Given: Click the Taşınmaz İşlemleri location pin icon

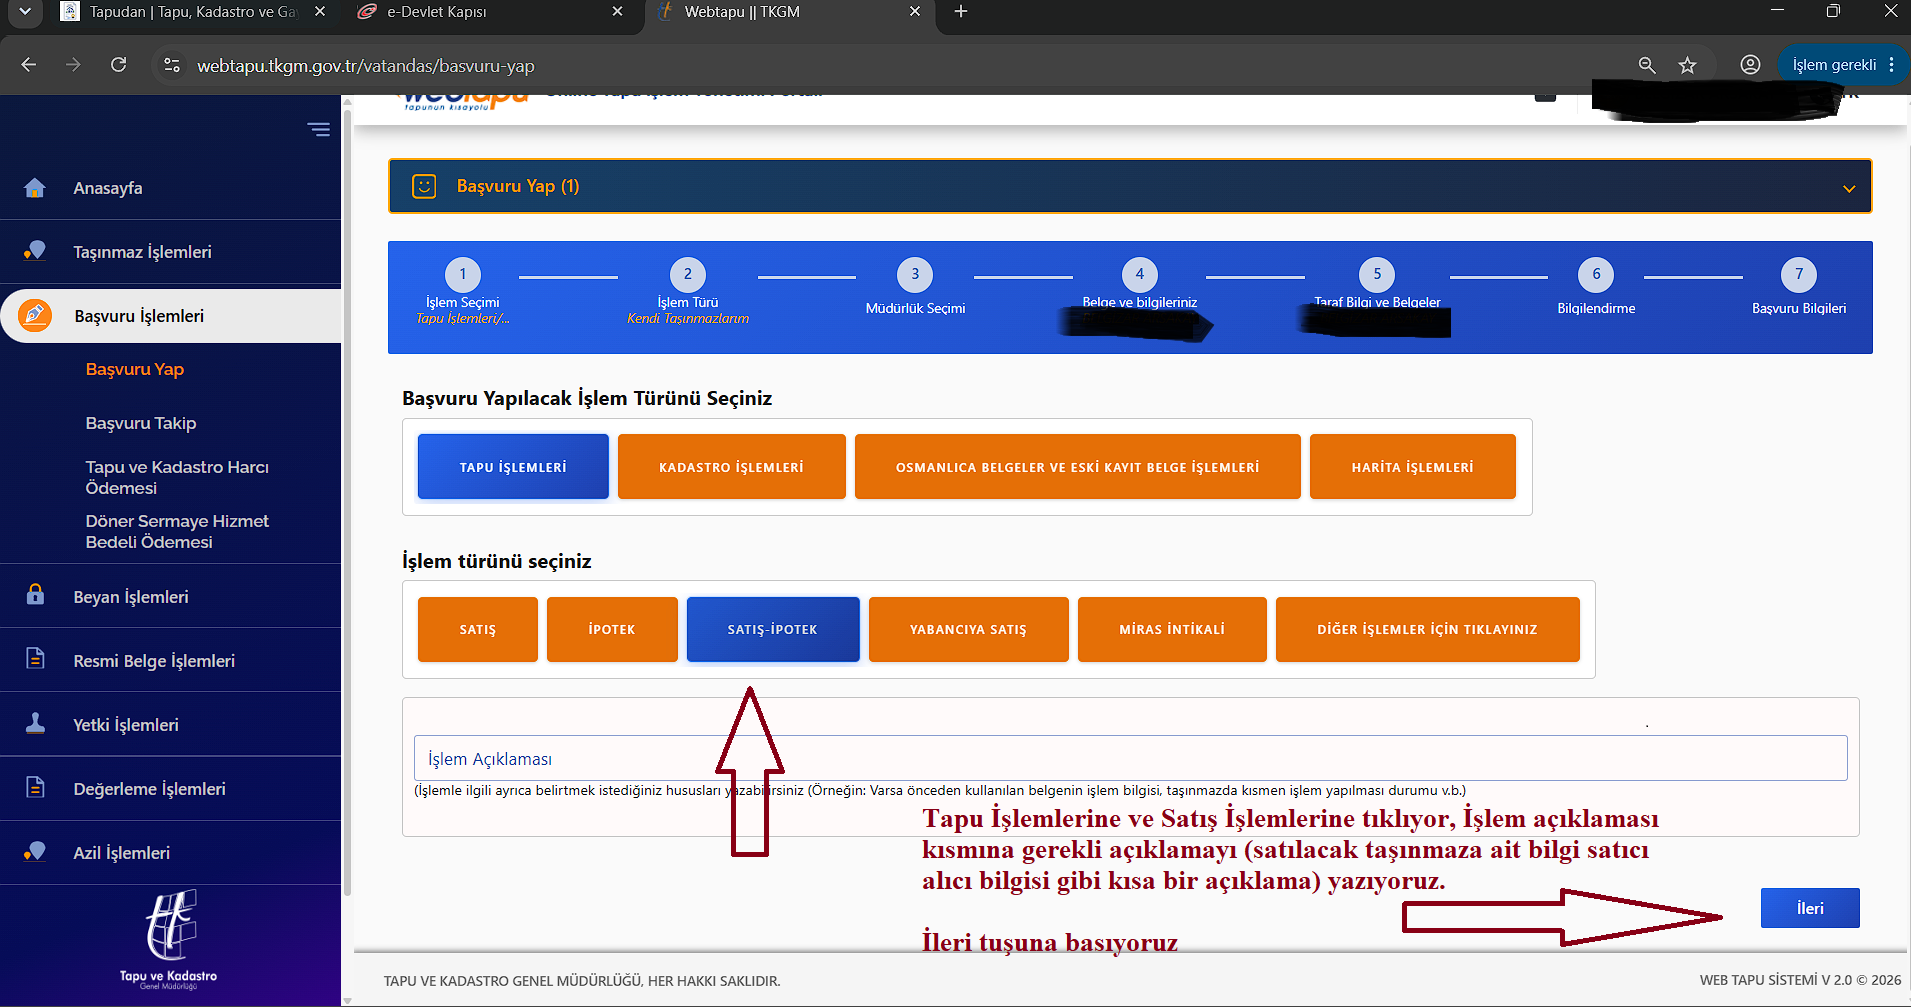Looking at the screenshot, I should [x=35, y=251].
